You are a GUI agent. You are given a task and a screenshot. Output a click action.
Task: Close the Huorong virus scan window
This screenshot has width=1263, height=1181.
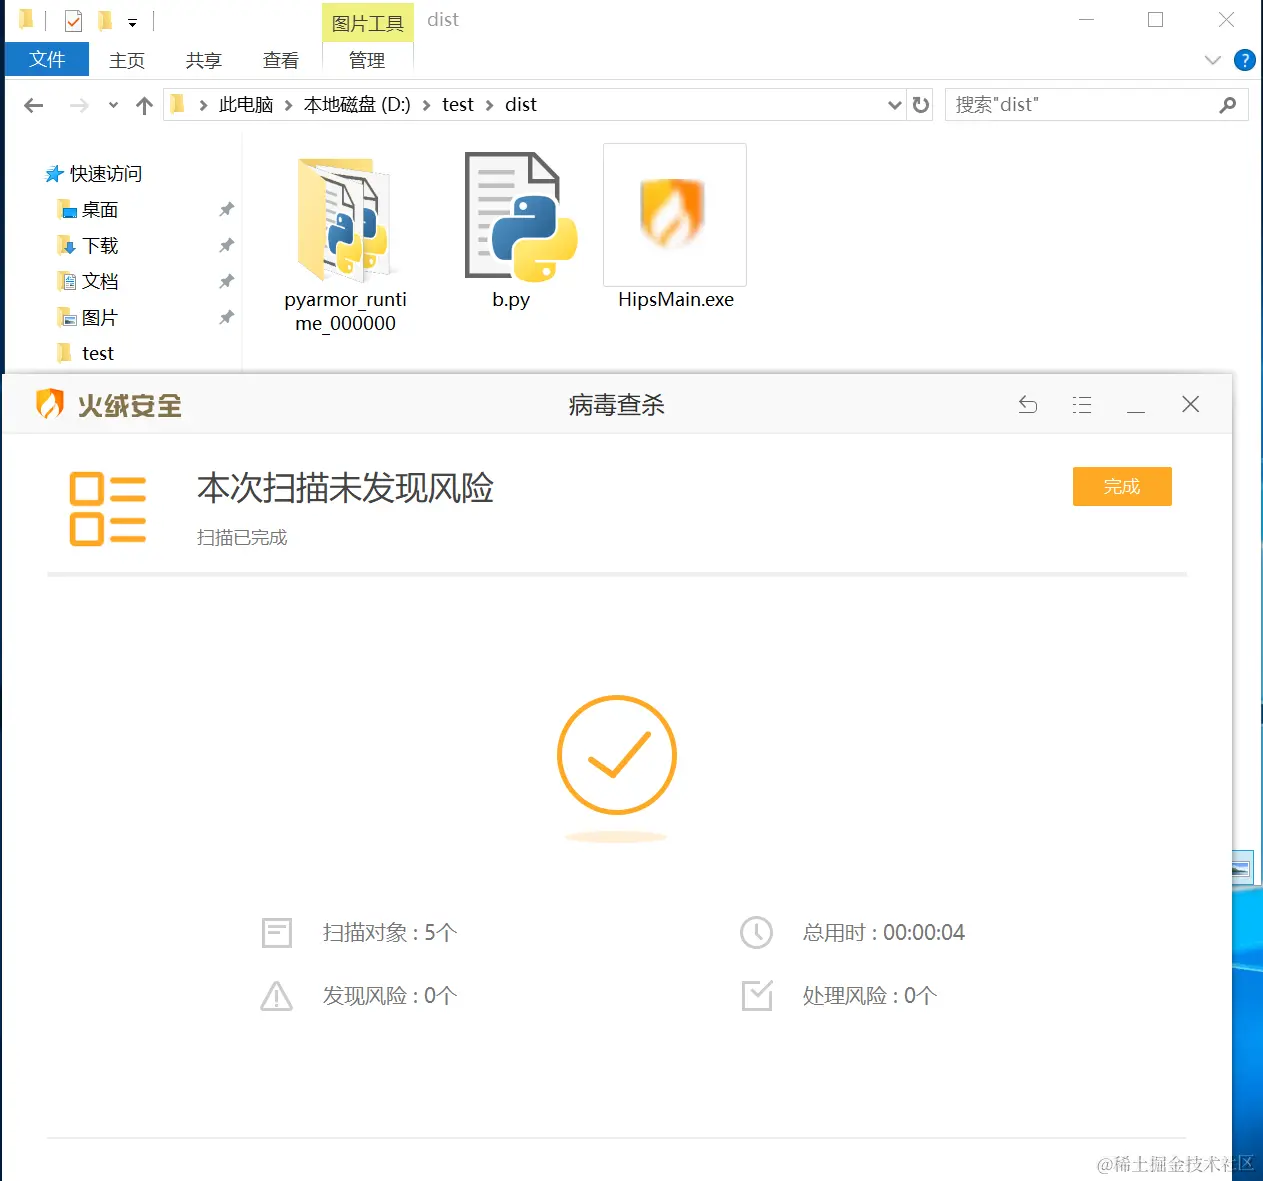1190,404
